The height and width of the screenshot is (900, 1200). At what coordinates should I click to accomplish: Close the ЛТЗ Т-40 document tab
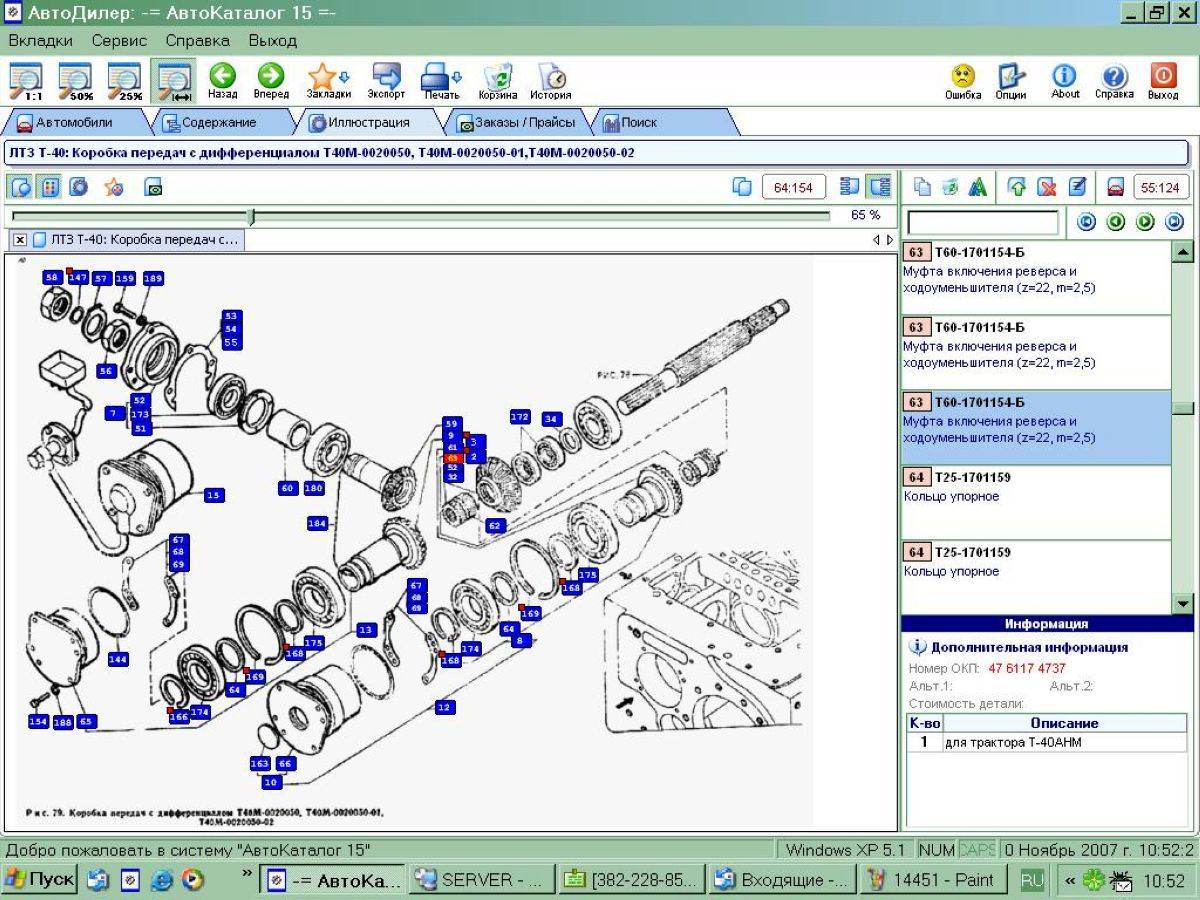coord(20,240)
